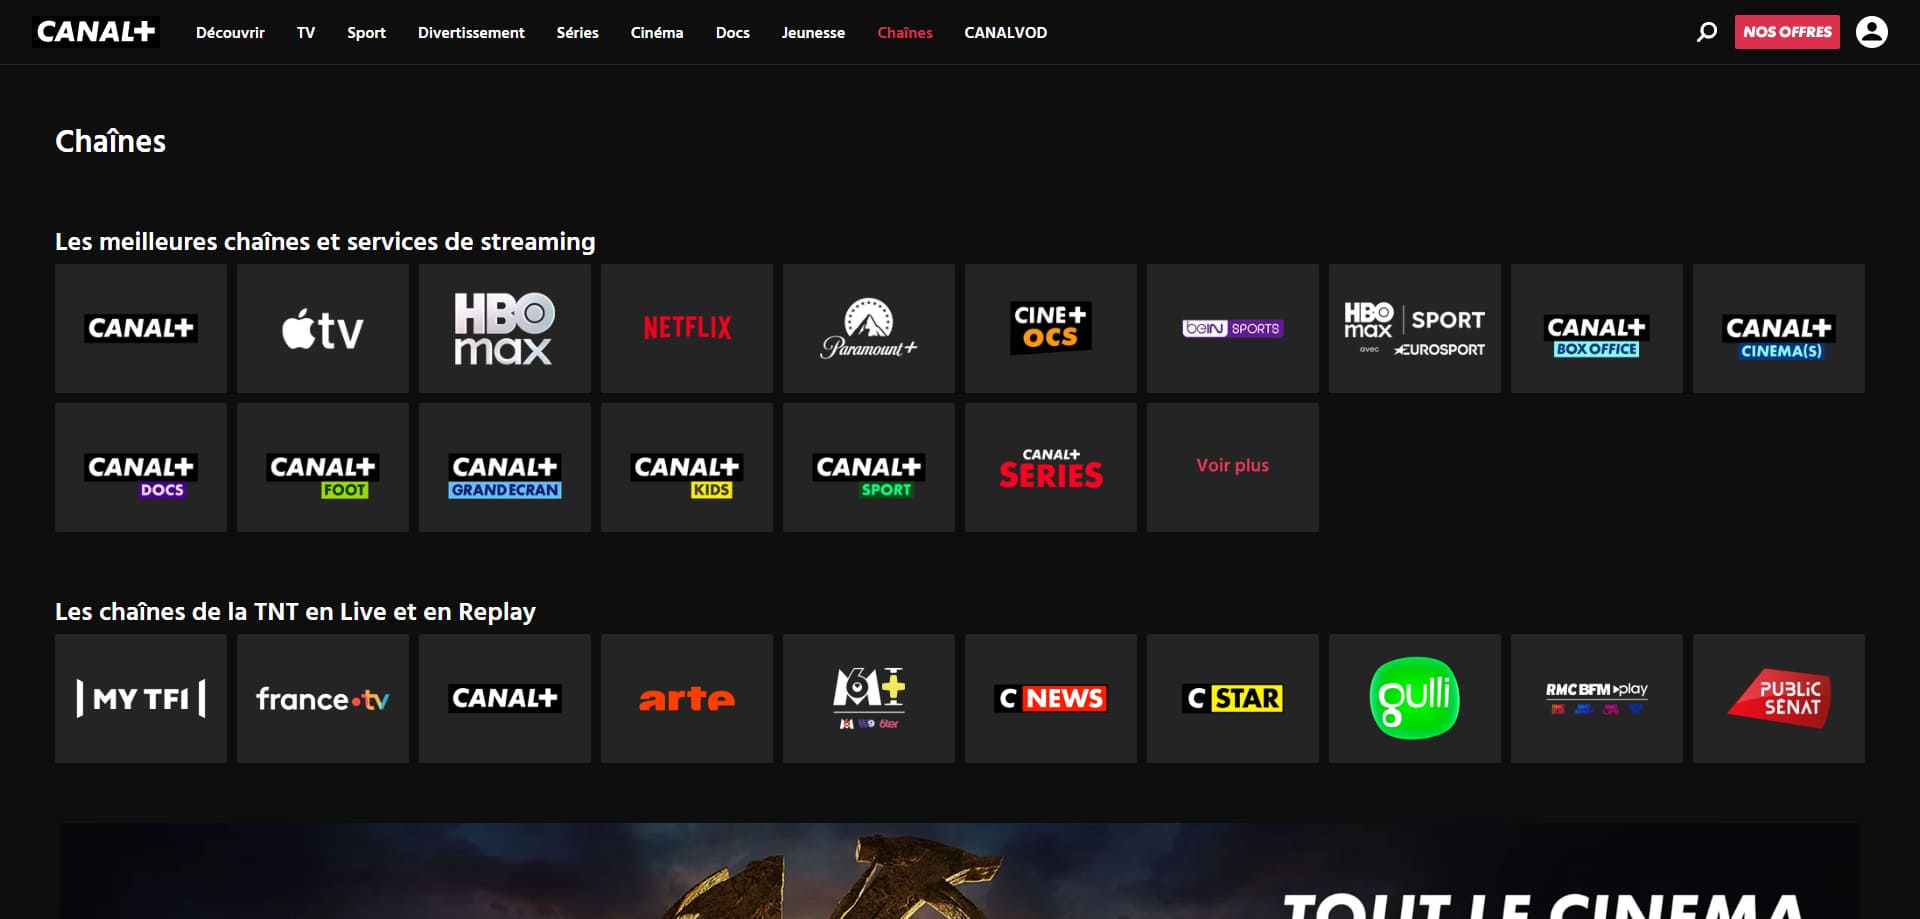The image size is (1920, 919).
Task: Select the HBO Max Sport Eurosport tile
Action: click(1415, 328)
